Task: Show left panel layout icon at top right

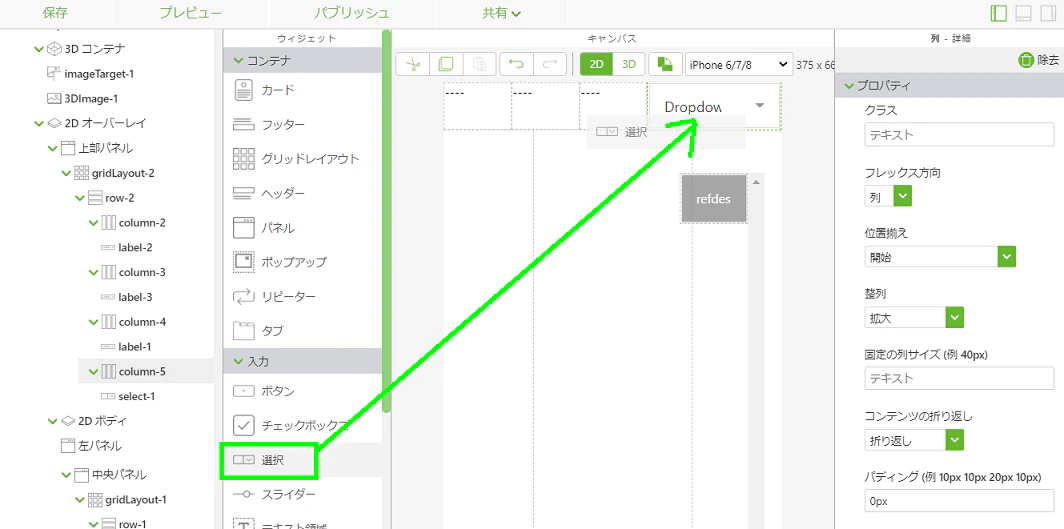Action: (x=998, y=14)
